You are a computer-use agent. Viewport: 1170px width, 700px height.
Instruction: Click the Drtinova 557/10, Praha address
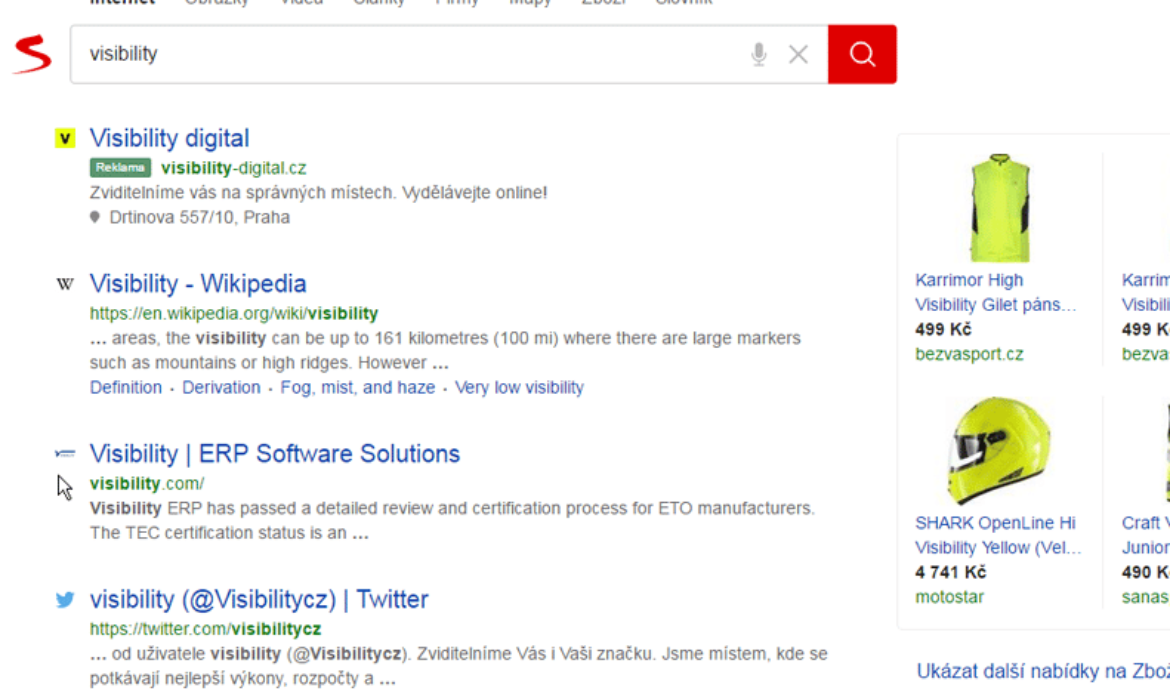click(199, 217)
